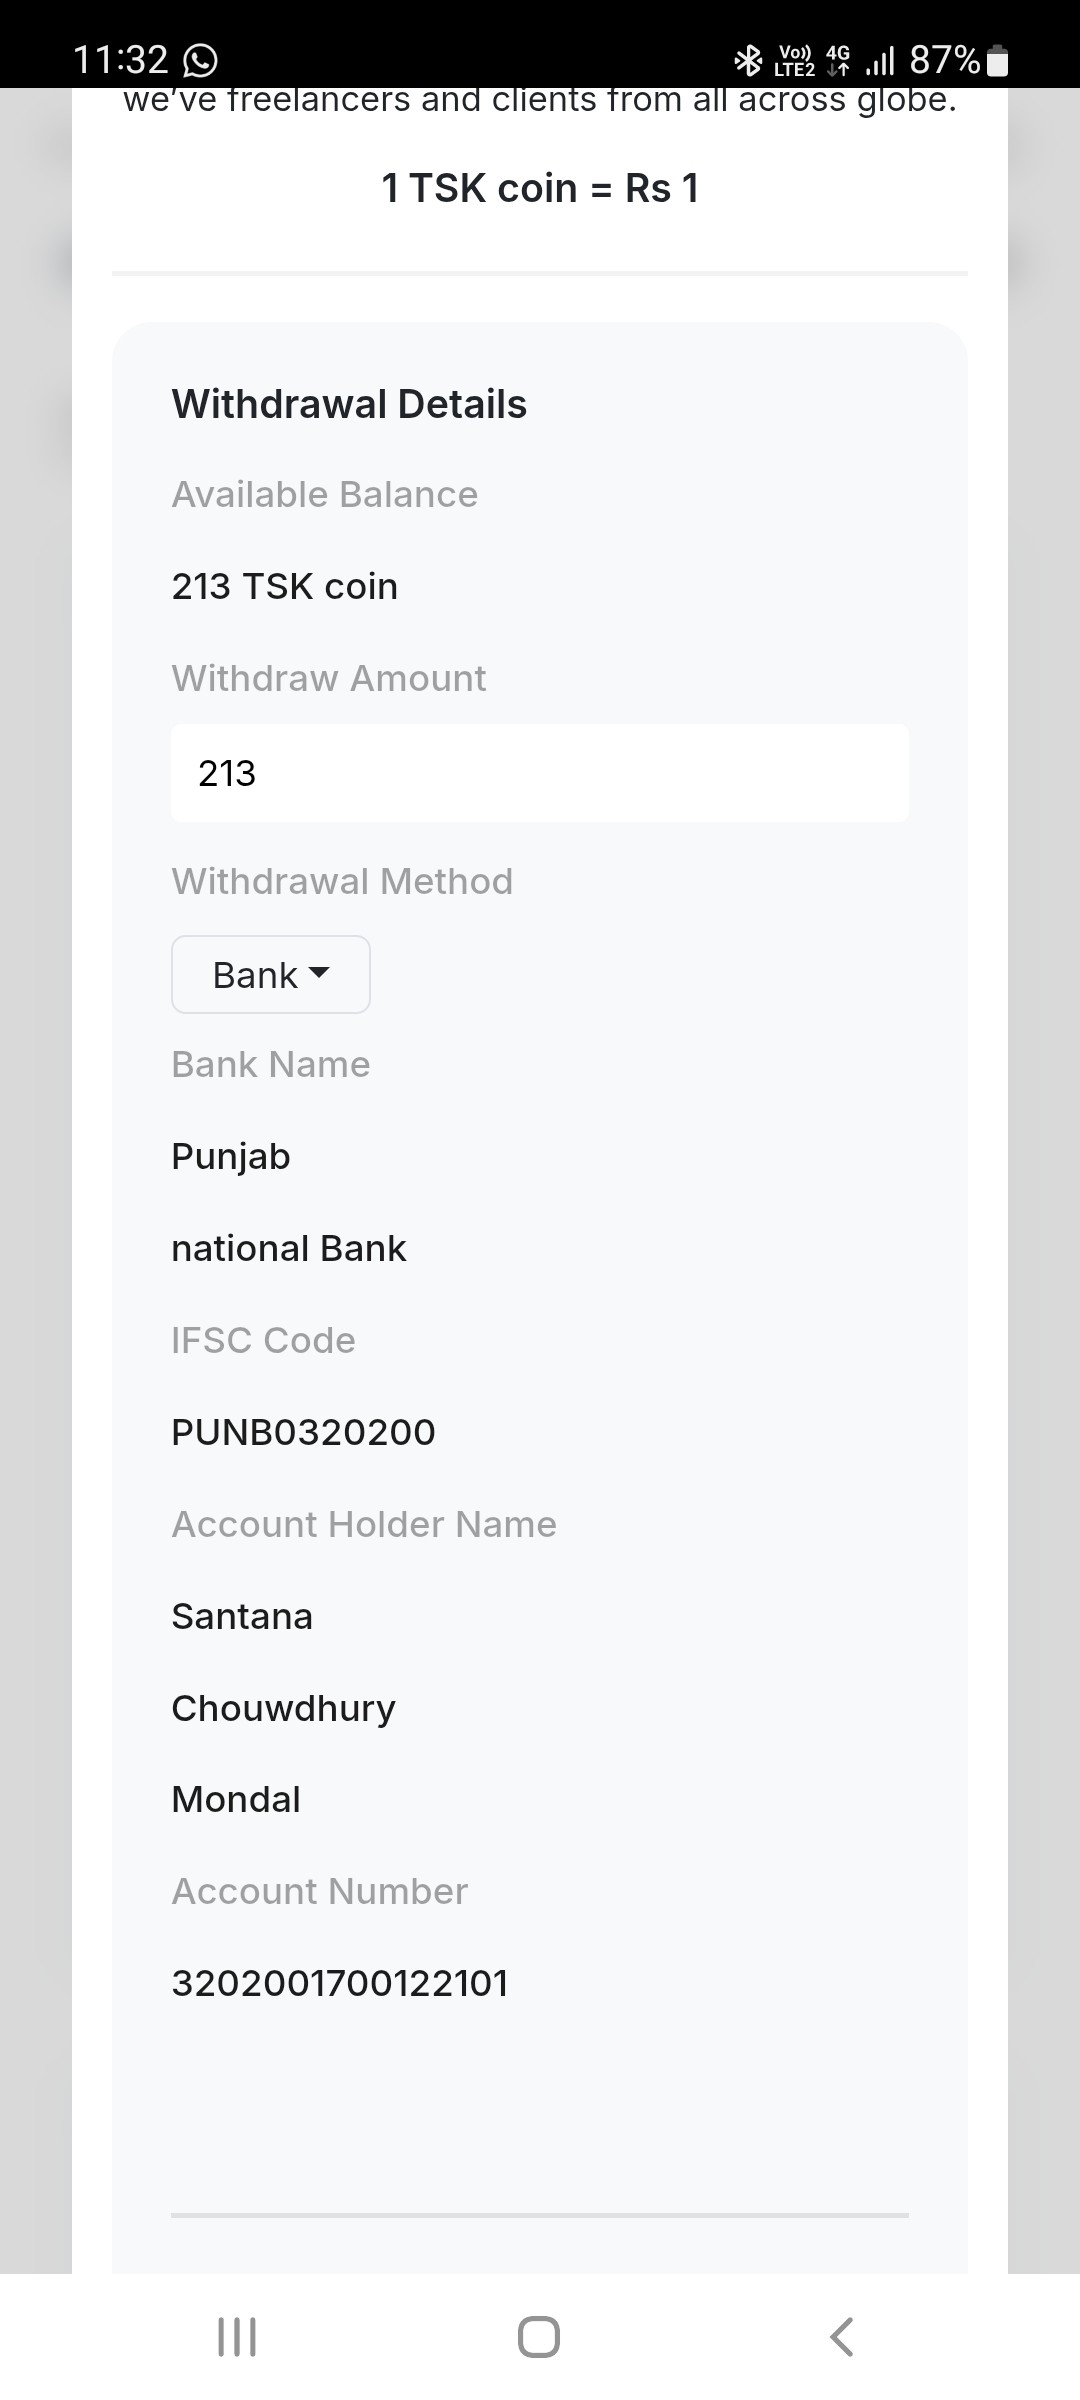Tap the 1 TSK coin = Rs 1 text
The height and width of the screenshot is (2400, 1080).
pyautogui.click(x=540, y=188)
